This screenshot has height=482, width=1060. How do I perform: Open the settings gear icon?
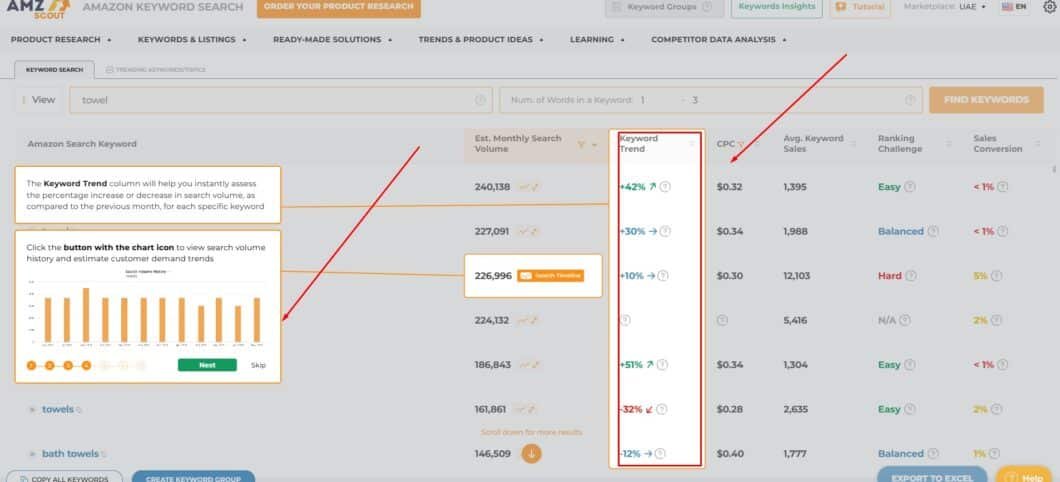click(x=1049, y=7)
